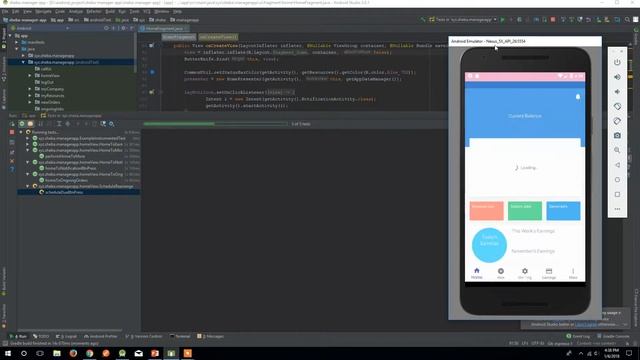Tap the round Today's Earnings circle
This screenshot has width=640, height=360.
click(489, 244)
